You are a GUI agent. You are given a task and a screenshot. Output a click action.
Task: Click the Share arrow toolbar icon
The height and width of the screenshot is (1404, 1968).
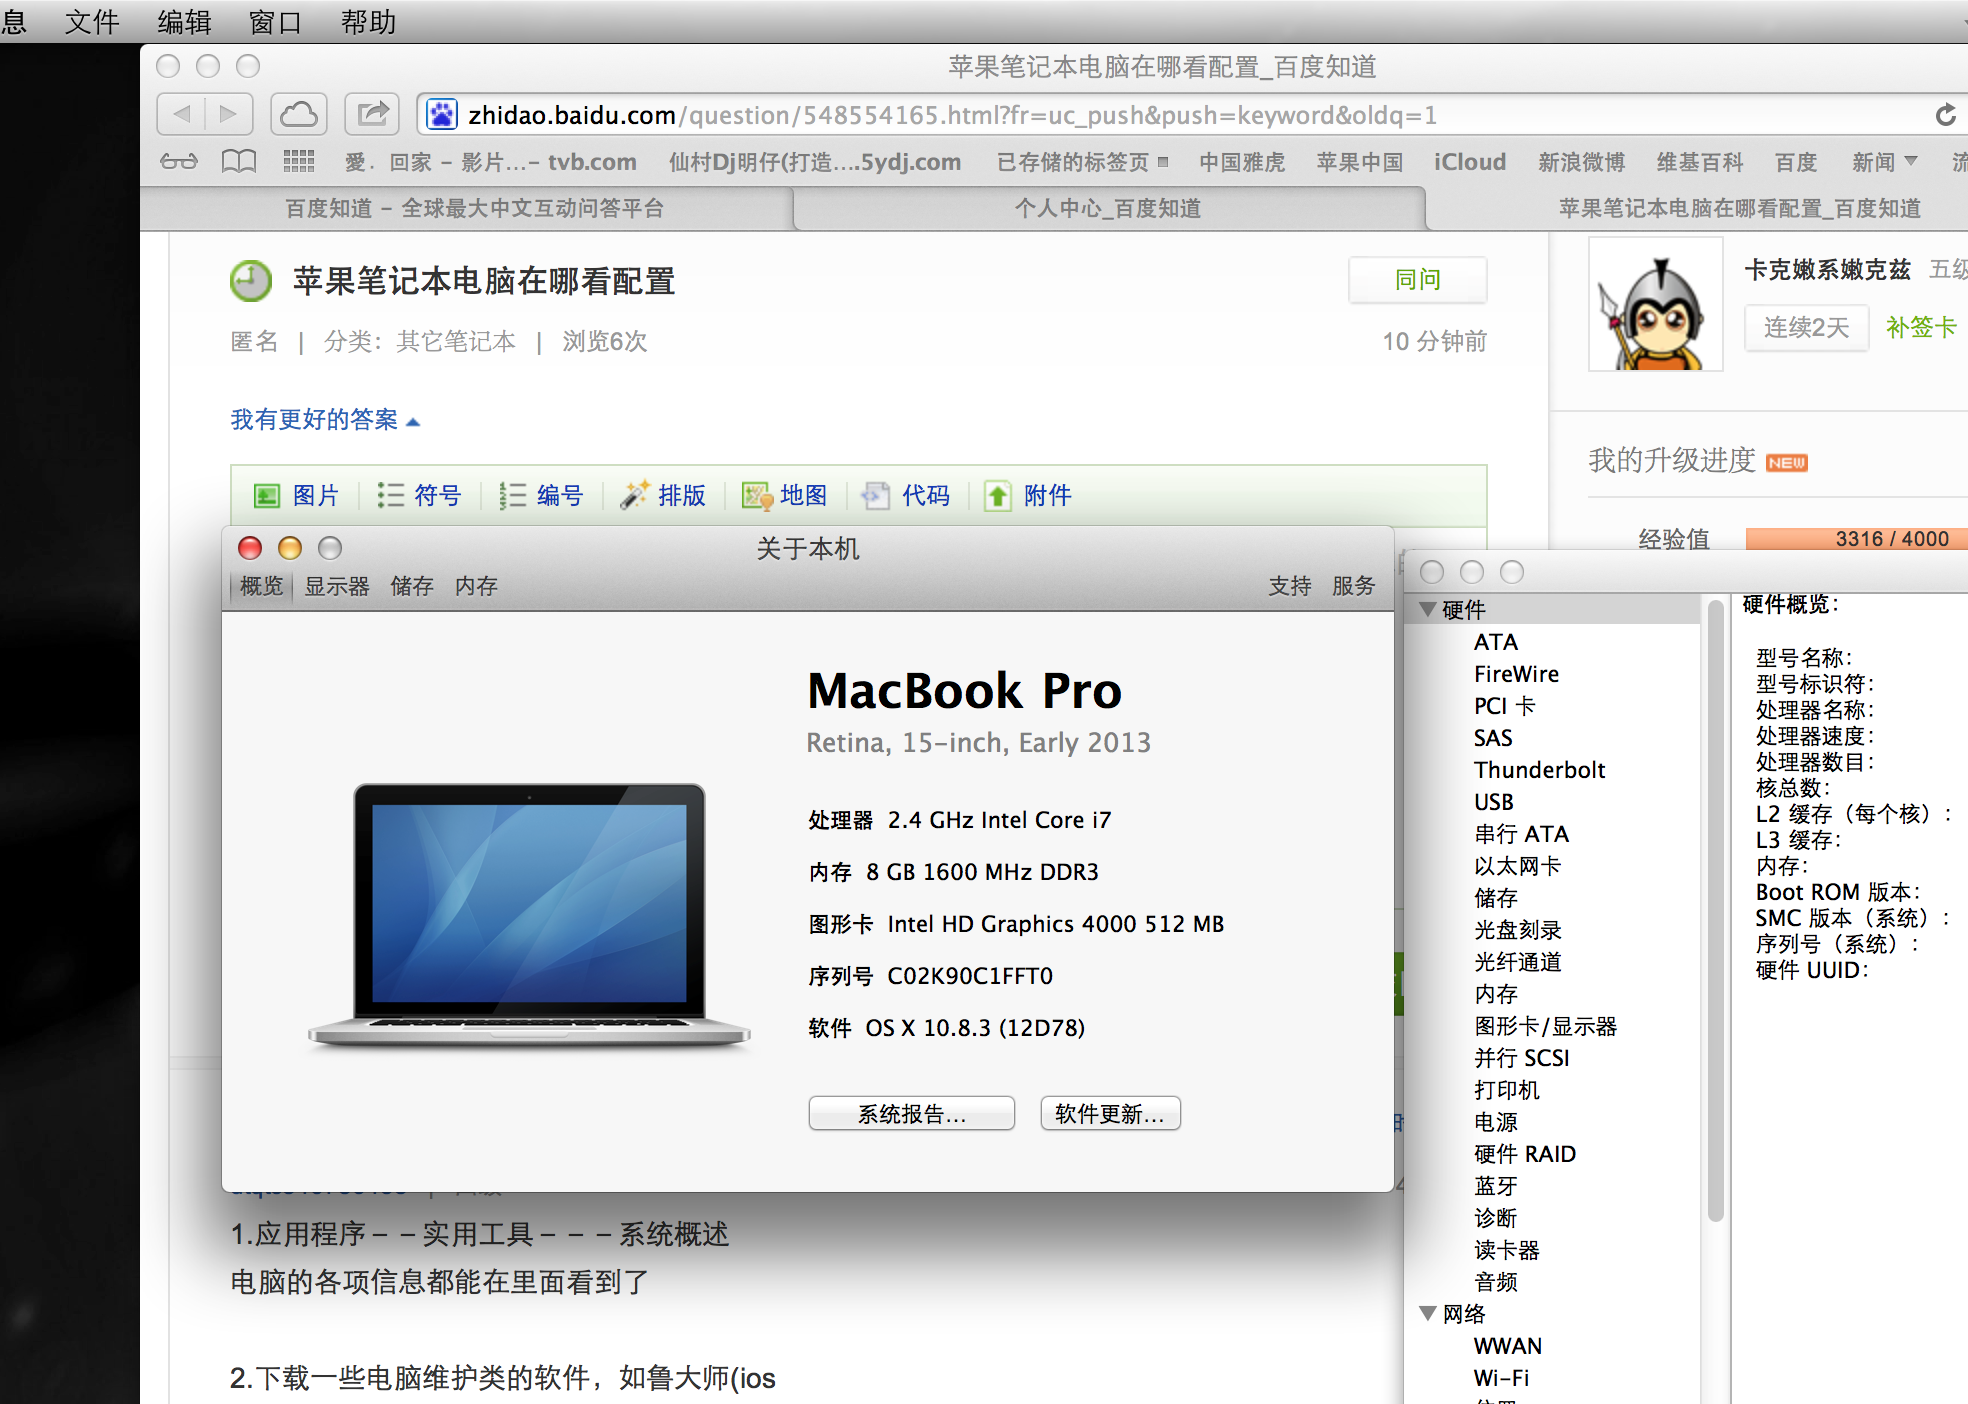pos(372,114)
